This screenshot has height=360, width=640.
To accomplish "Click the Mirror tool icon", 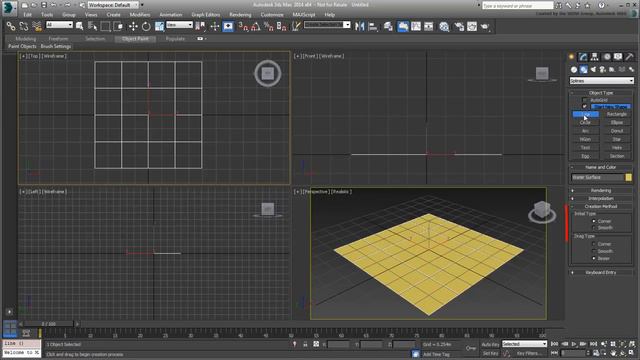I will tap(360, 27).
